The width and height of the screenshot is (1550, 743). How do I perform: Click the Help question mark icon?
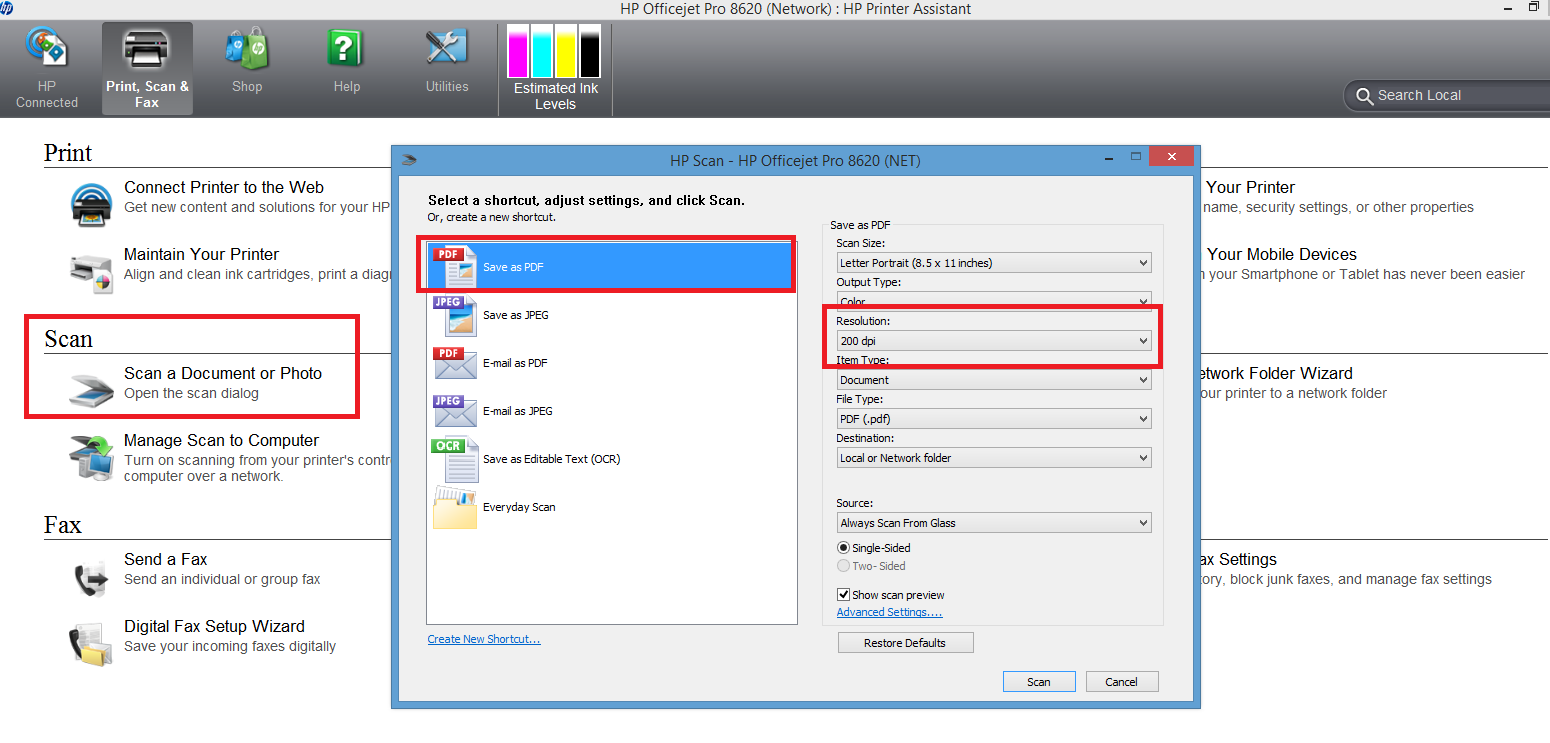tap(346, 49)
